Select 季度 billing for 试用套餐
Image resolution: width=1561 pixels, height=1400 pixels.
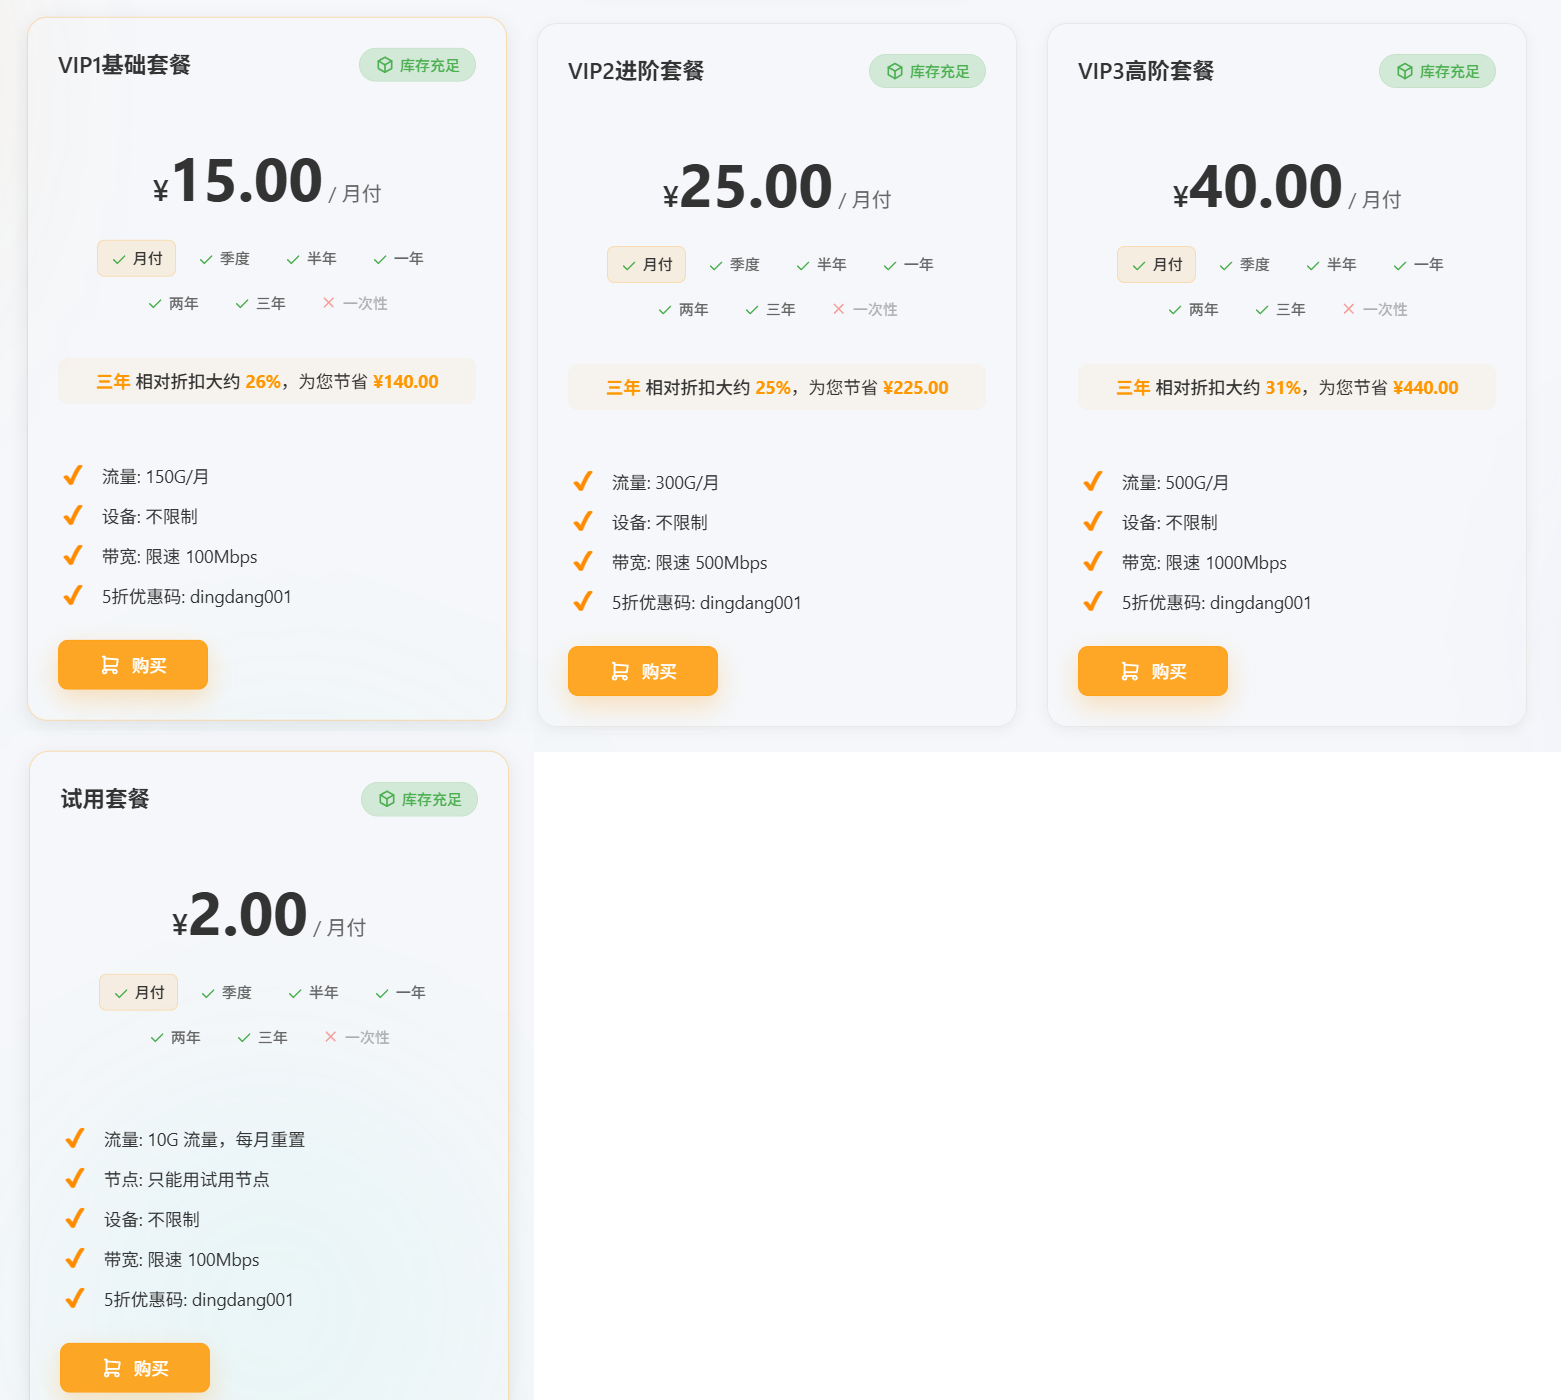click(227, 993)
